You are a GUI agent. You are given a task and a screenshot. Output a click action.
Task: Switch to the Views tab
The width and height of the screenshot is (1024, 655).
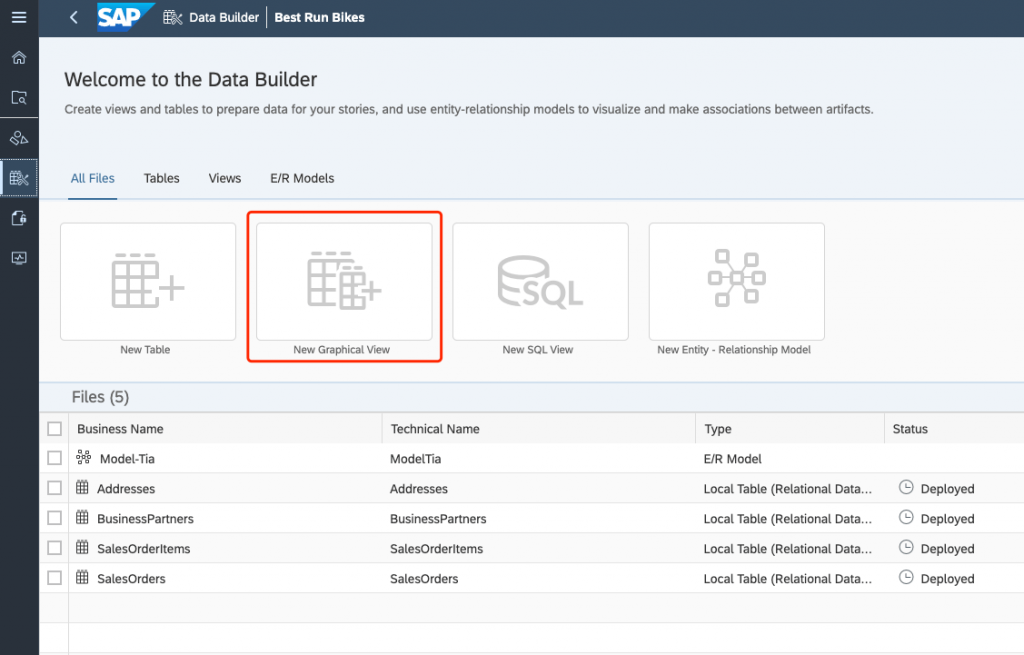pos(225,178)
